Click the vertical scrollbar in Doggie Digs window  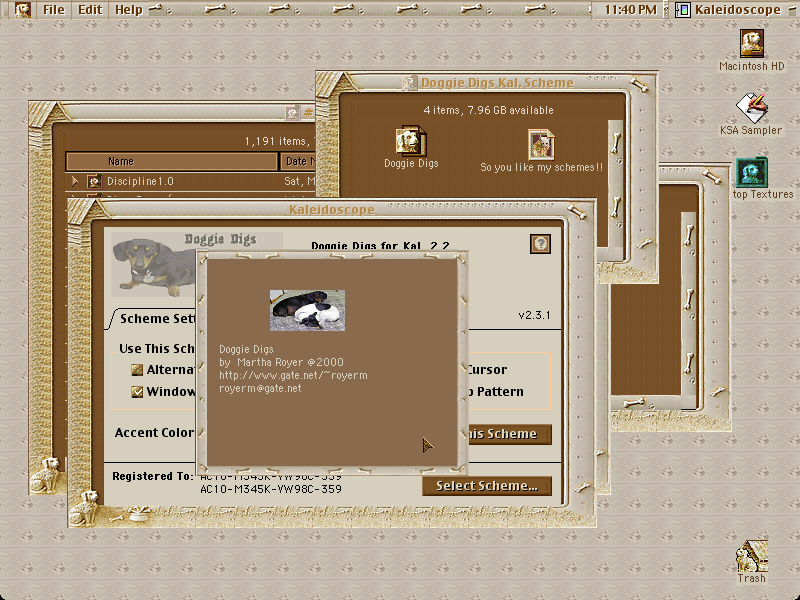[x=616, y=184]
